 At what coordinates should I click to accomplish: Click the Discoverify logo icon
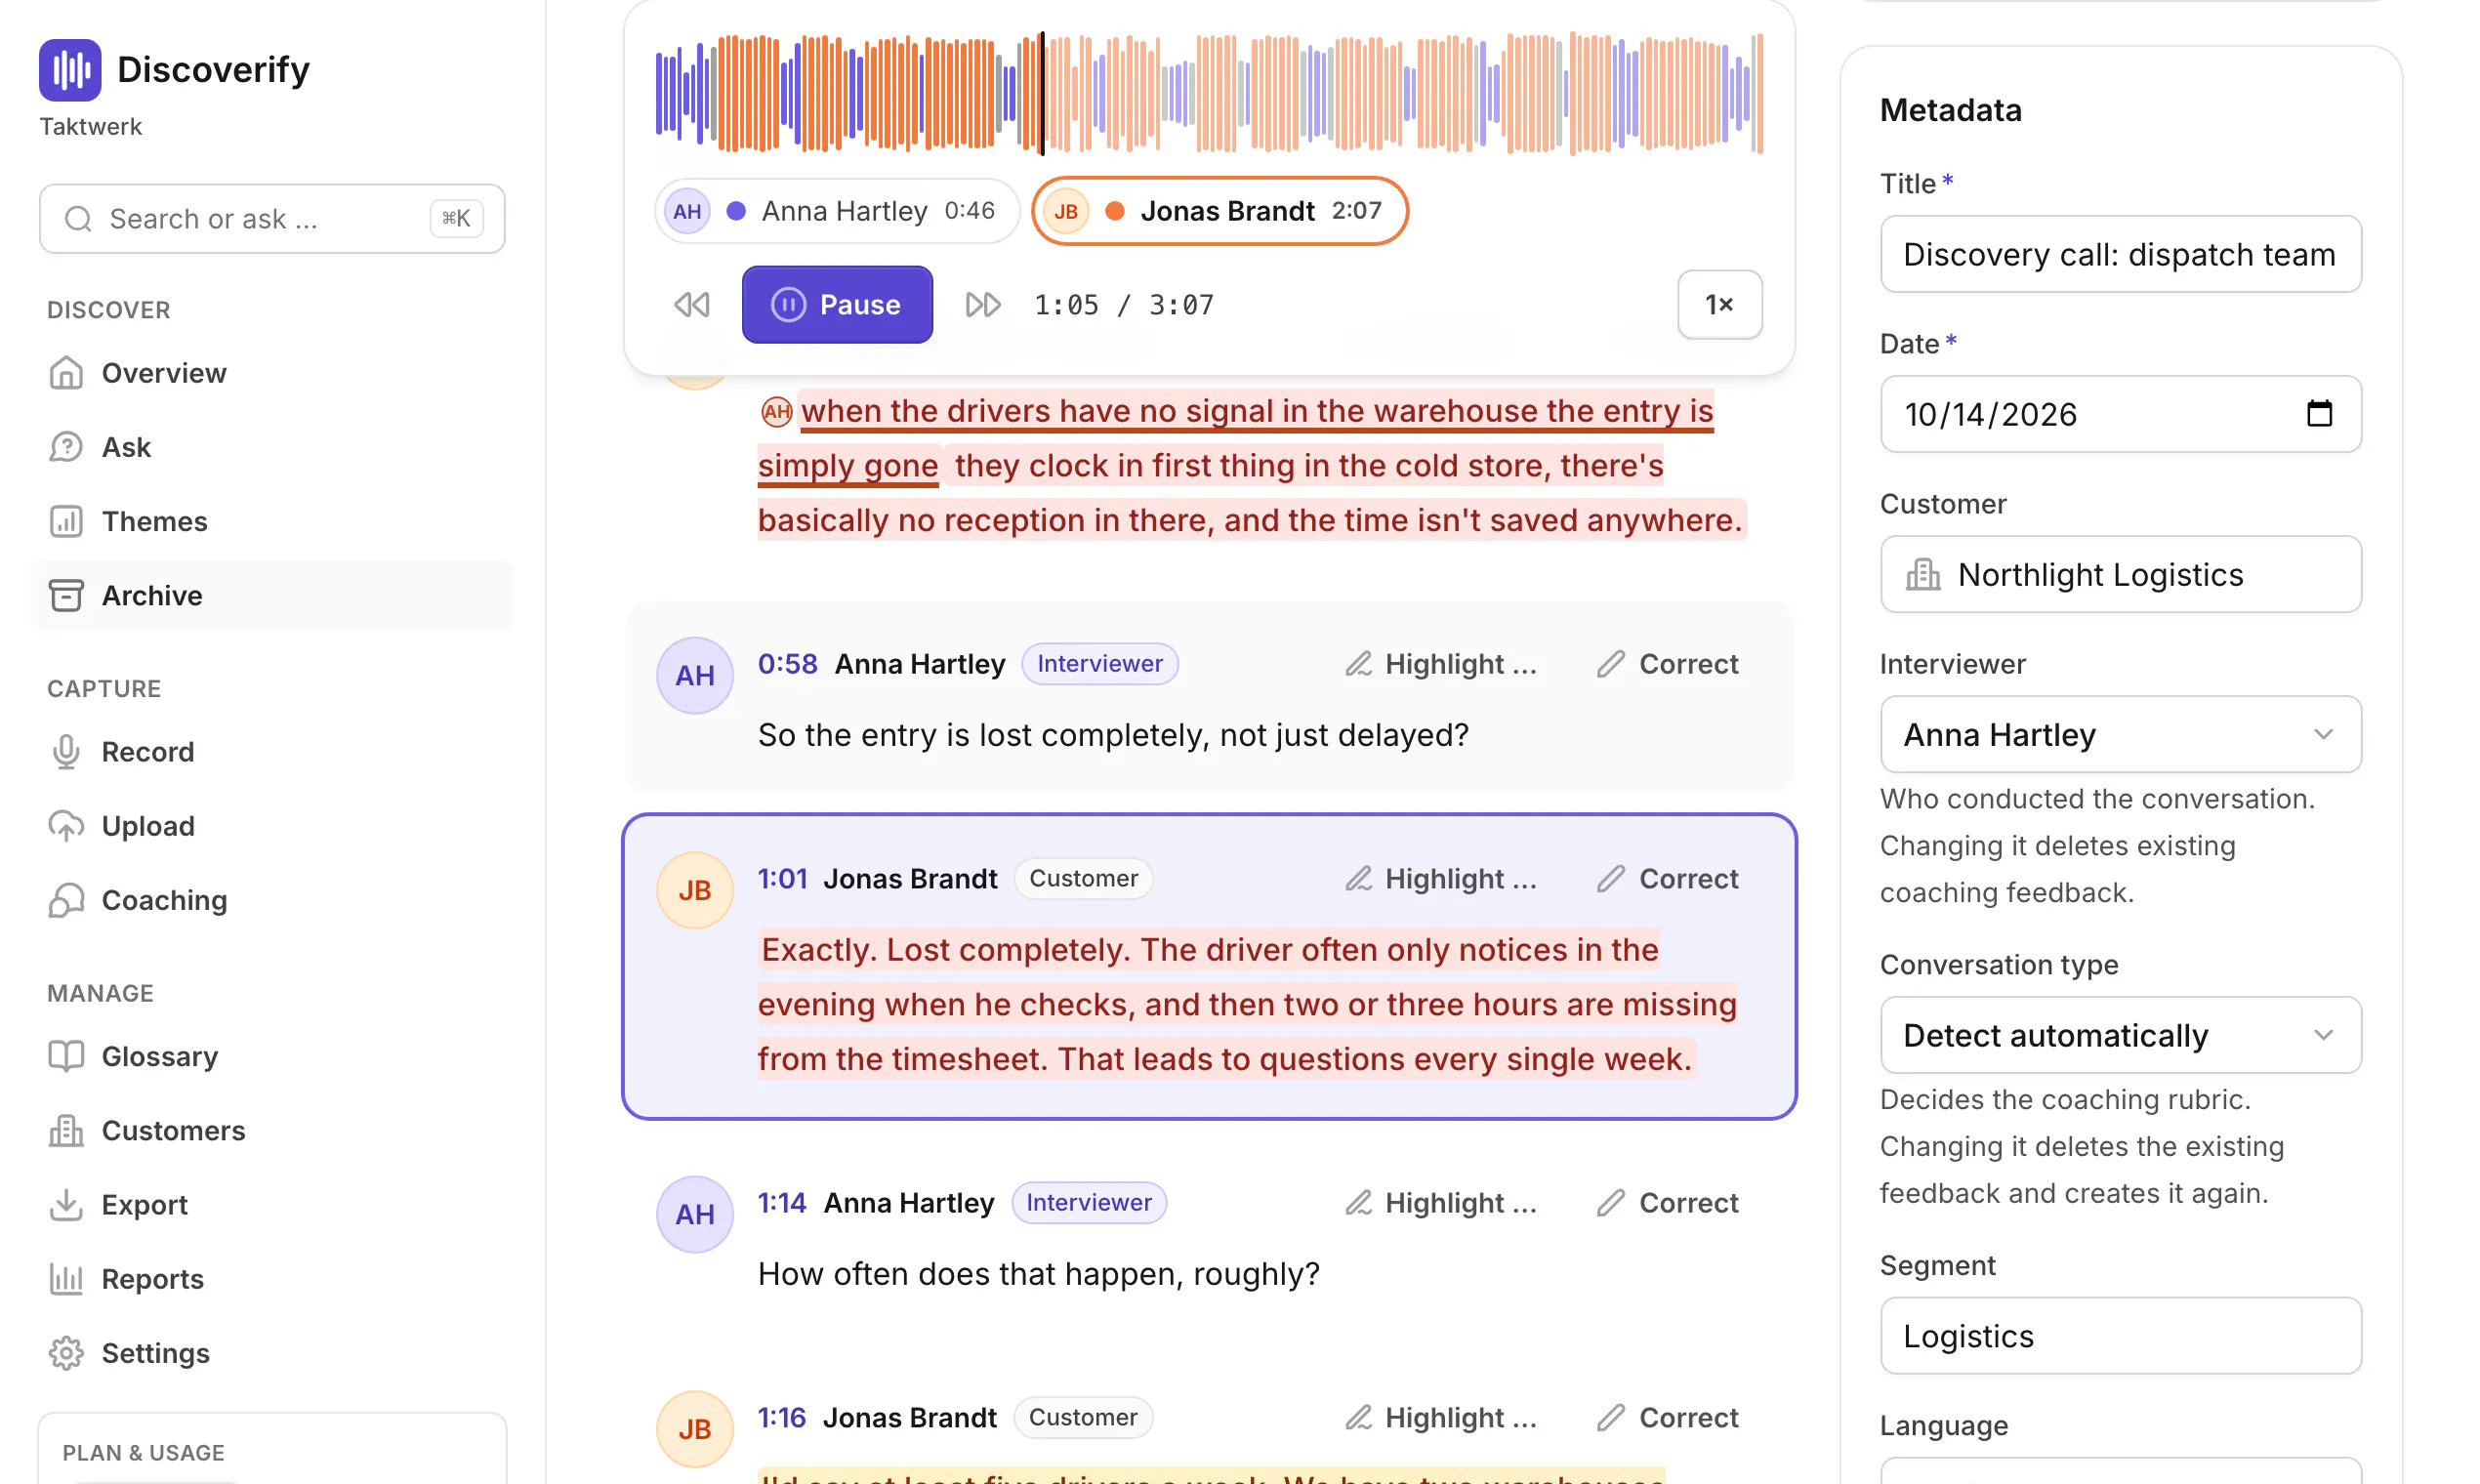click(x=70, y=70)
